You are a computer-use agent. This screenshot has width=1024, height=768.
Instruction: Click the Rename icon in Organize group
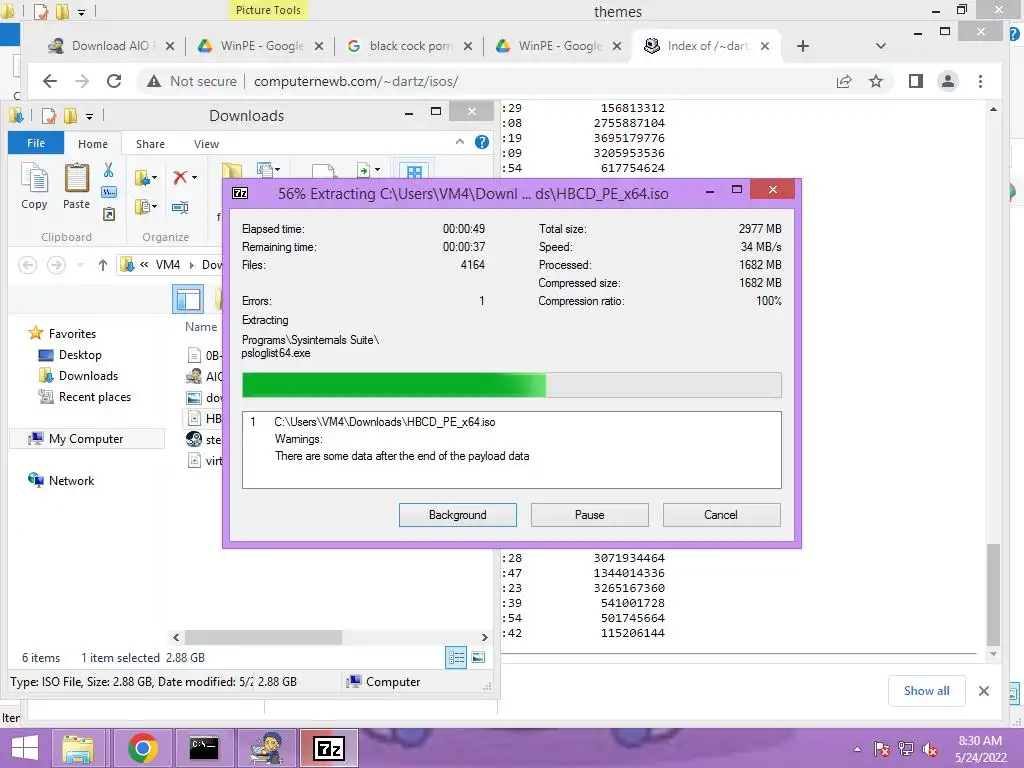coord(180,208)
